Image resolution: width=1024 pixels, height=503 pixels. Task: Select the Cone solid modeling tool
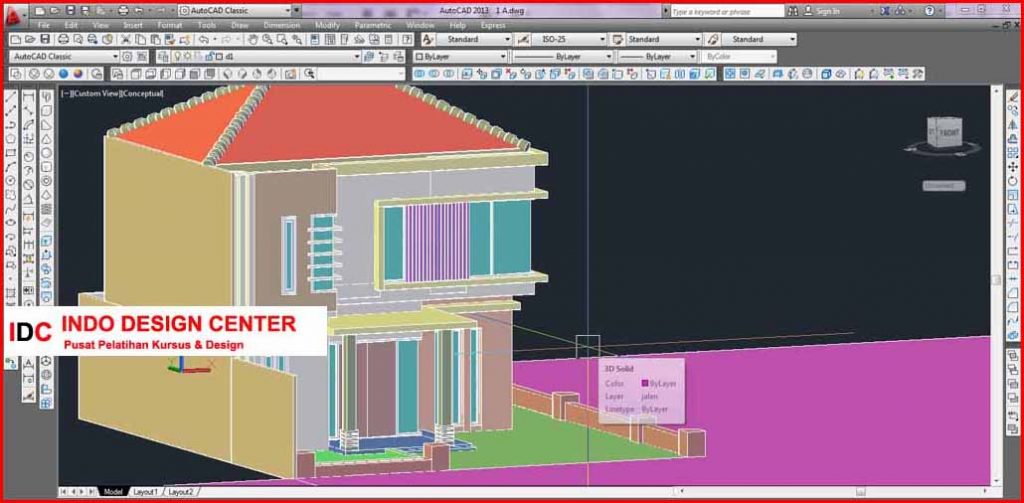(46, 138)
